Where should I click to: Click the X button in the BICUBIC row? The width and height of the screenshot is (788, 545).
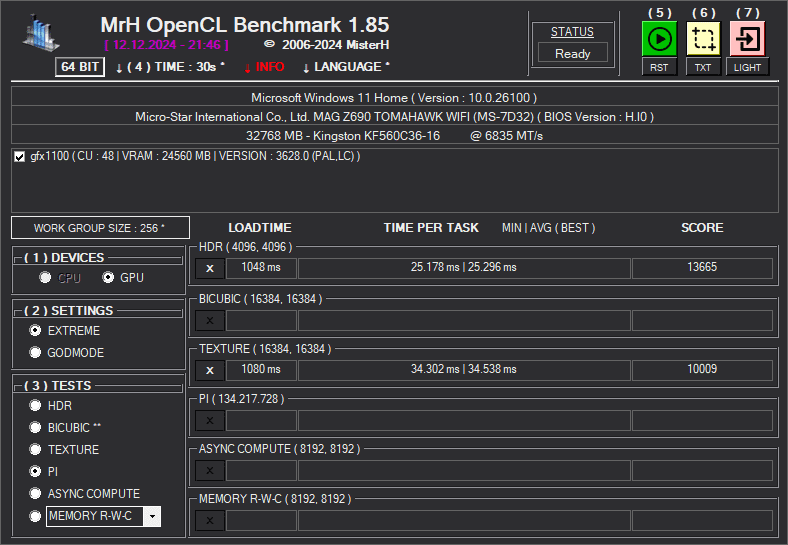pos(210,320)
